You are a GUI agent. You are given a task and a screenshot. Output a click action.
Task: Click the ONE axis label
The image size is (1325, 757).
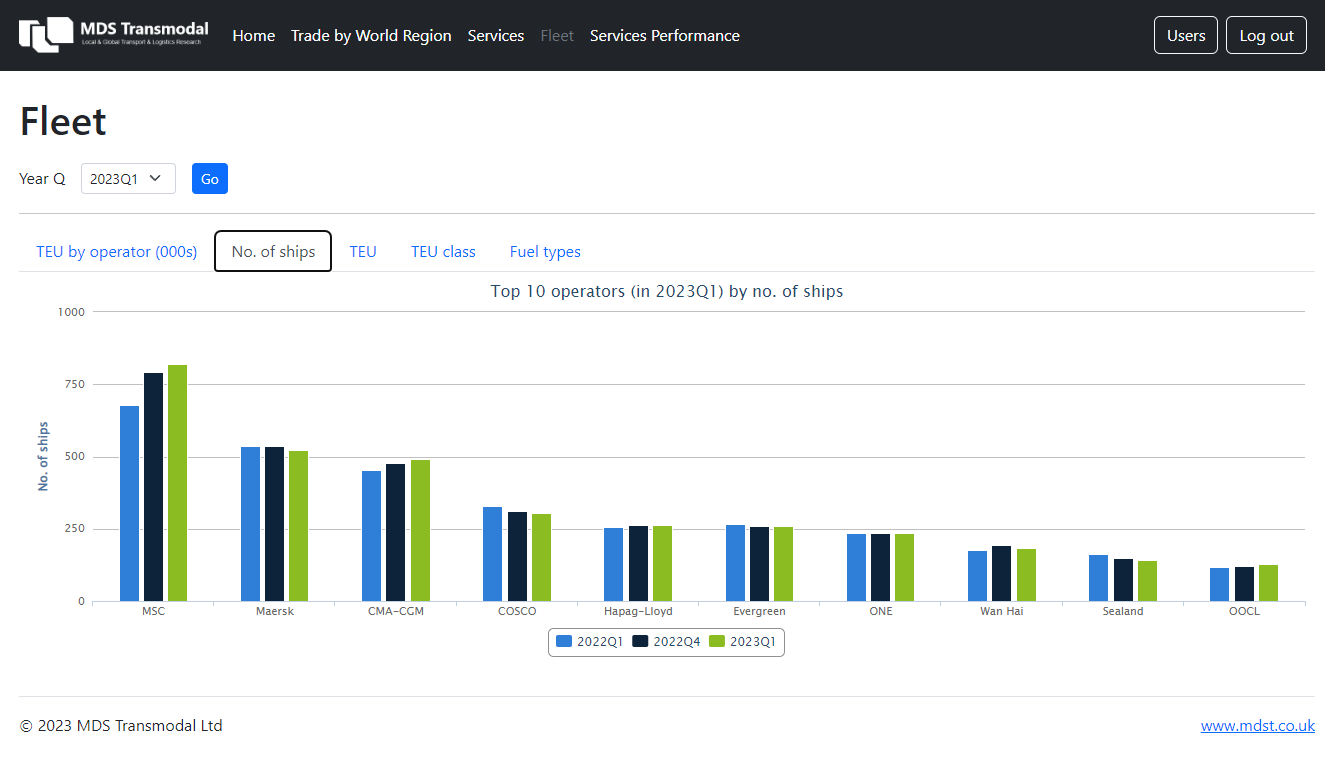click(881, 611)
